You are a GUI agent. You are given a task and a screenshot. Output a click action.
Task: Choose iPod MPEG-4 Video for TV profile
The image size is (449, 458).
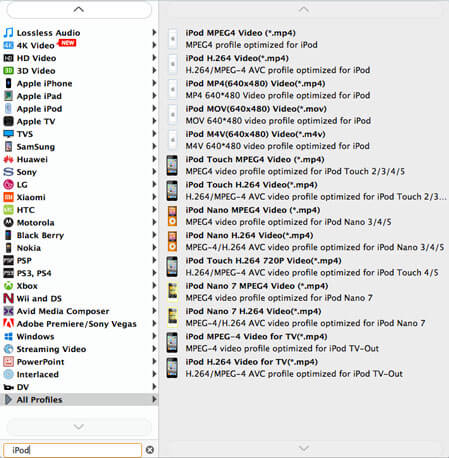tap(304, 342)
